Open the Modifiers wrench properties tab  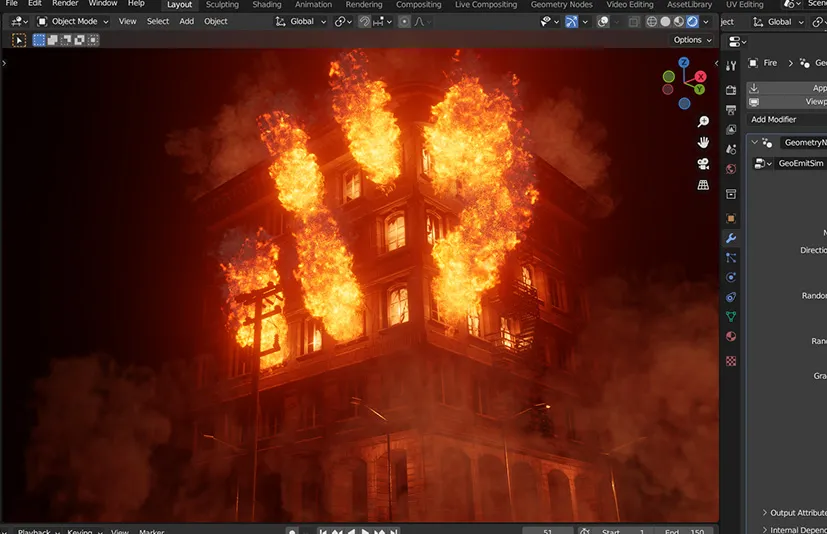coord(731,238)
